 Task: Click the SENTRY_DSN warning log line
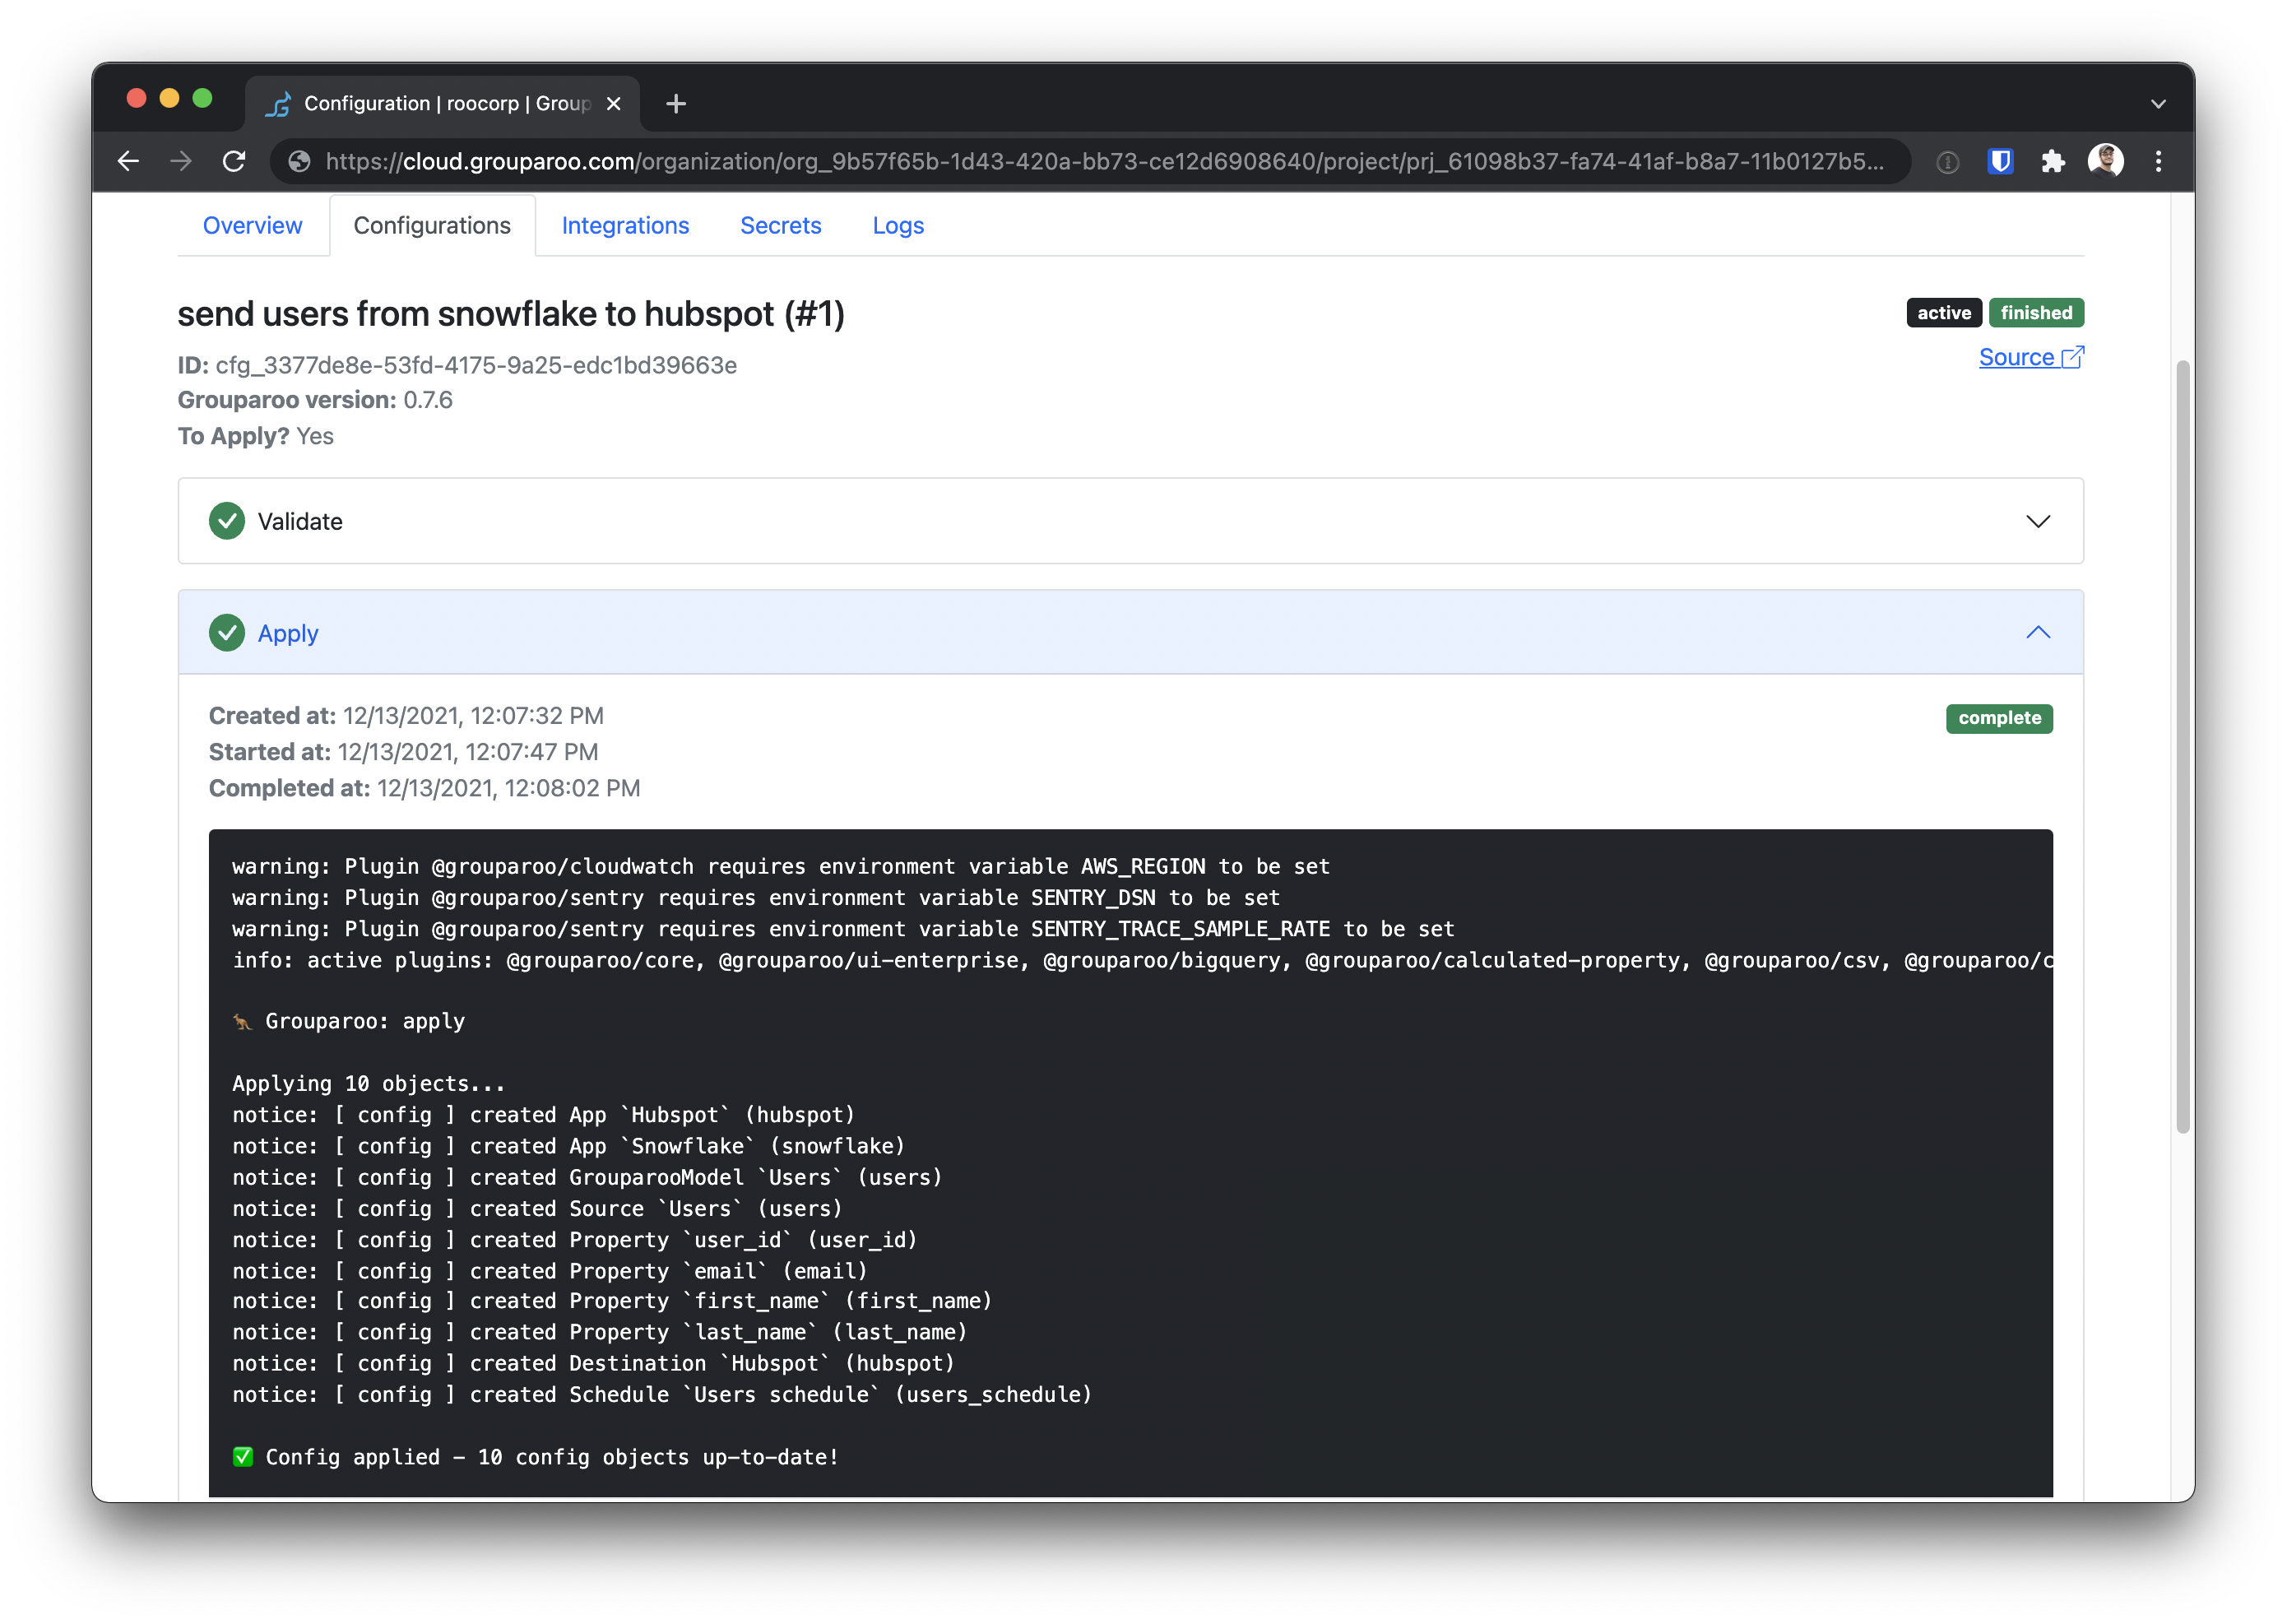click(756, 897)
